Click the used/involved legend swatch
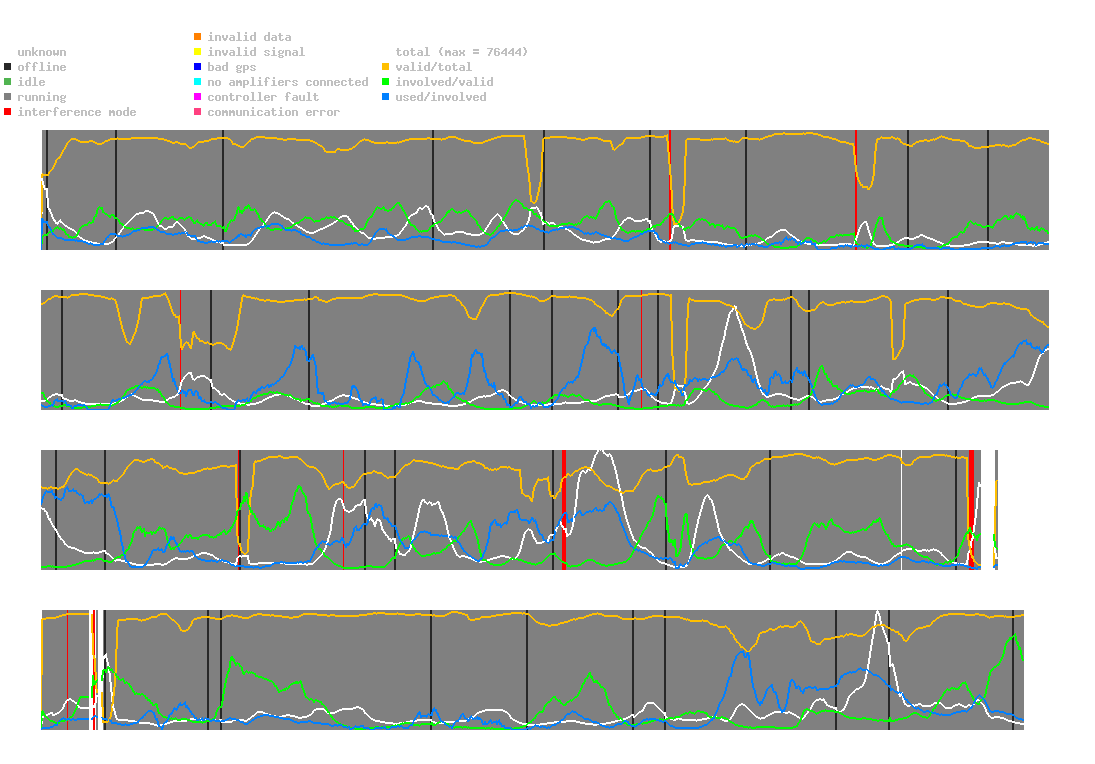 click(385, 97)
